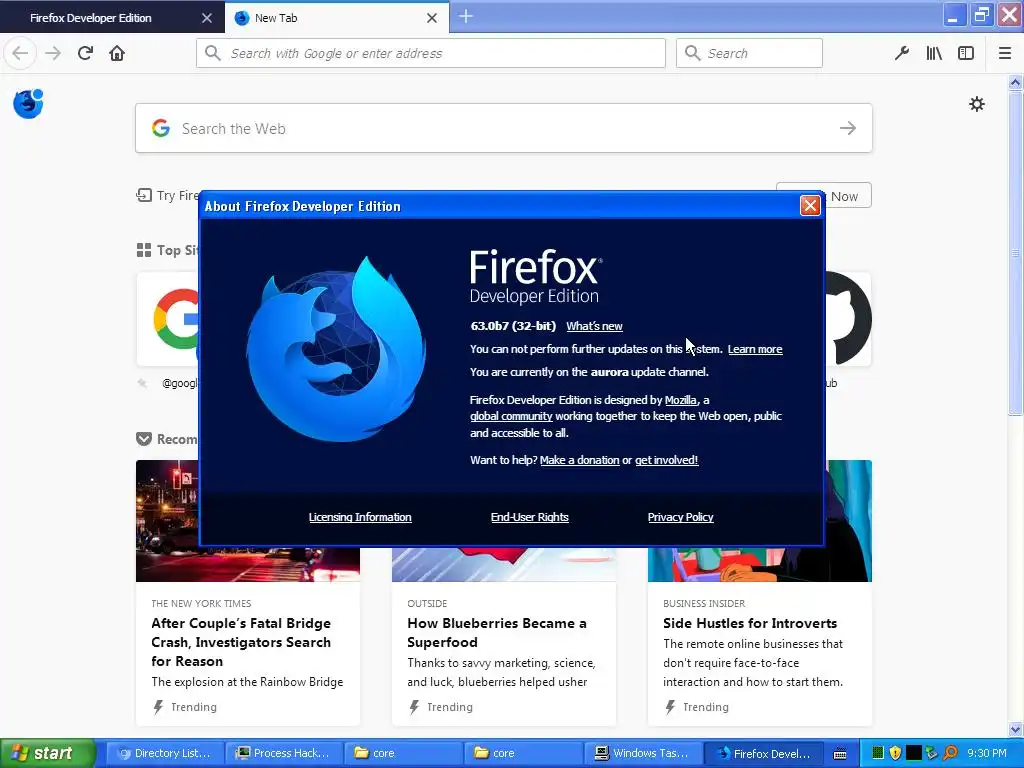Open a new tab with plus button
The height and width of the screenshot is (768, 1024).
point(466,17)
